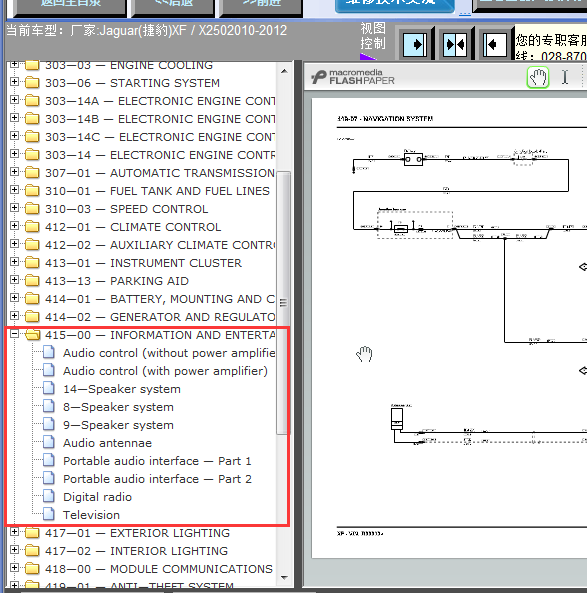The height and width of the screenshot is (593, 587).
Task: Open Portable audio interface Part 2
Action: click(x=157, y=479)
